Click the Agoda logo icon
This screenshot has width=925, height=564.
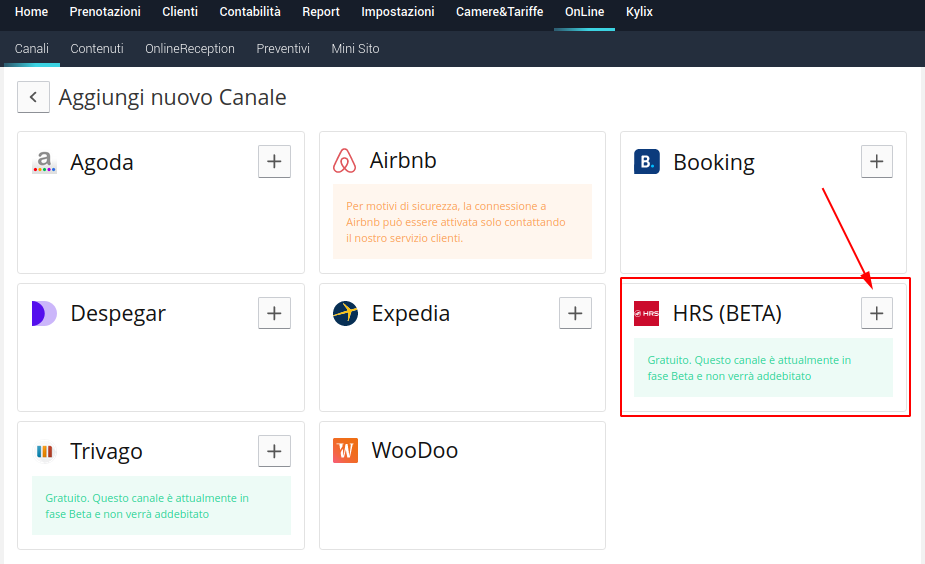44,162
